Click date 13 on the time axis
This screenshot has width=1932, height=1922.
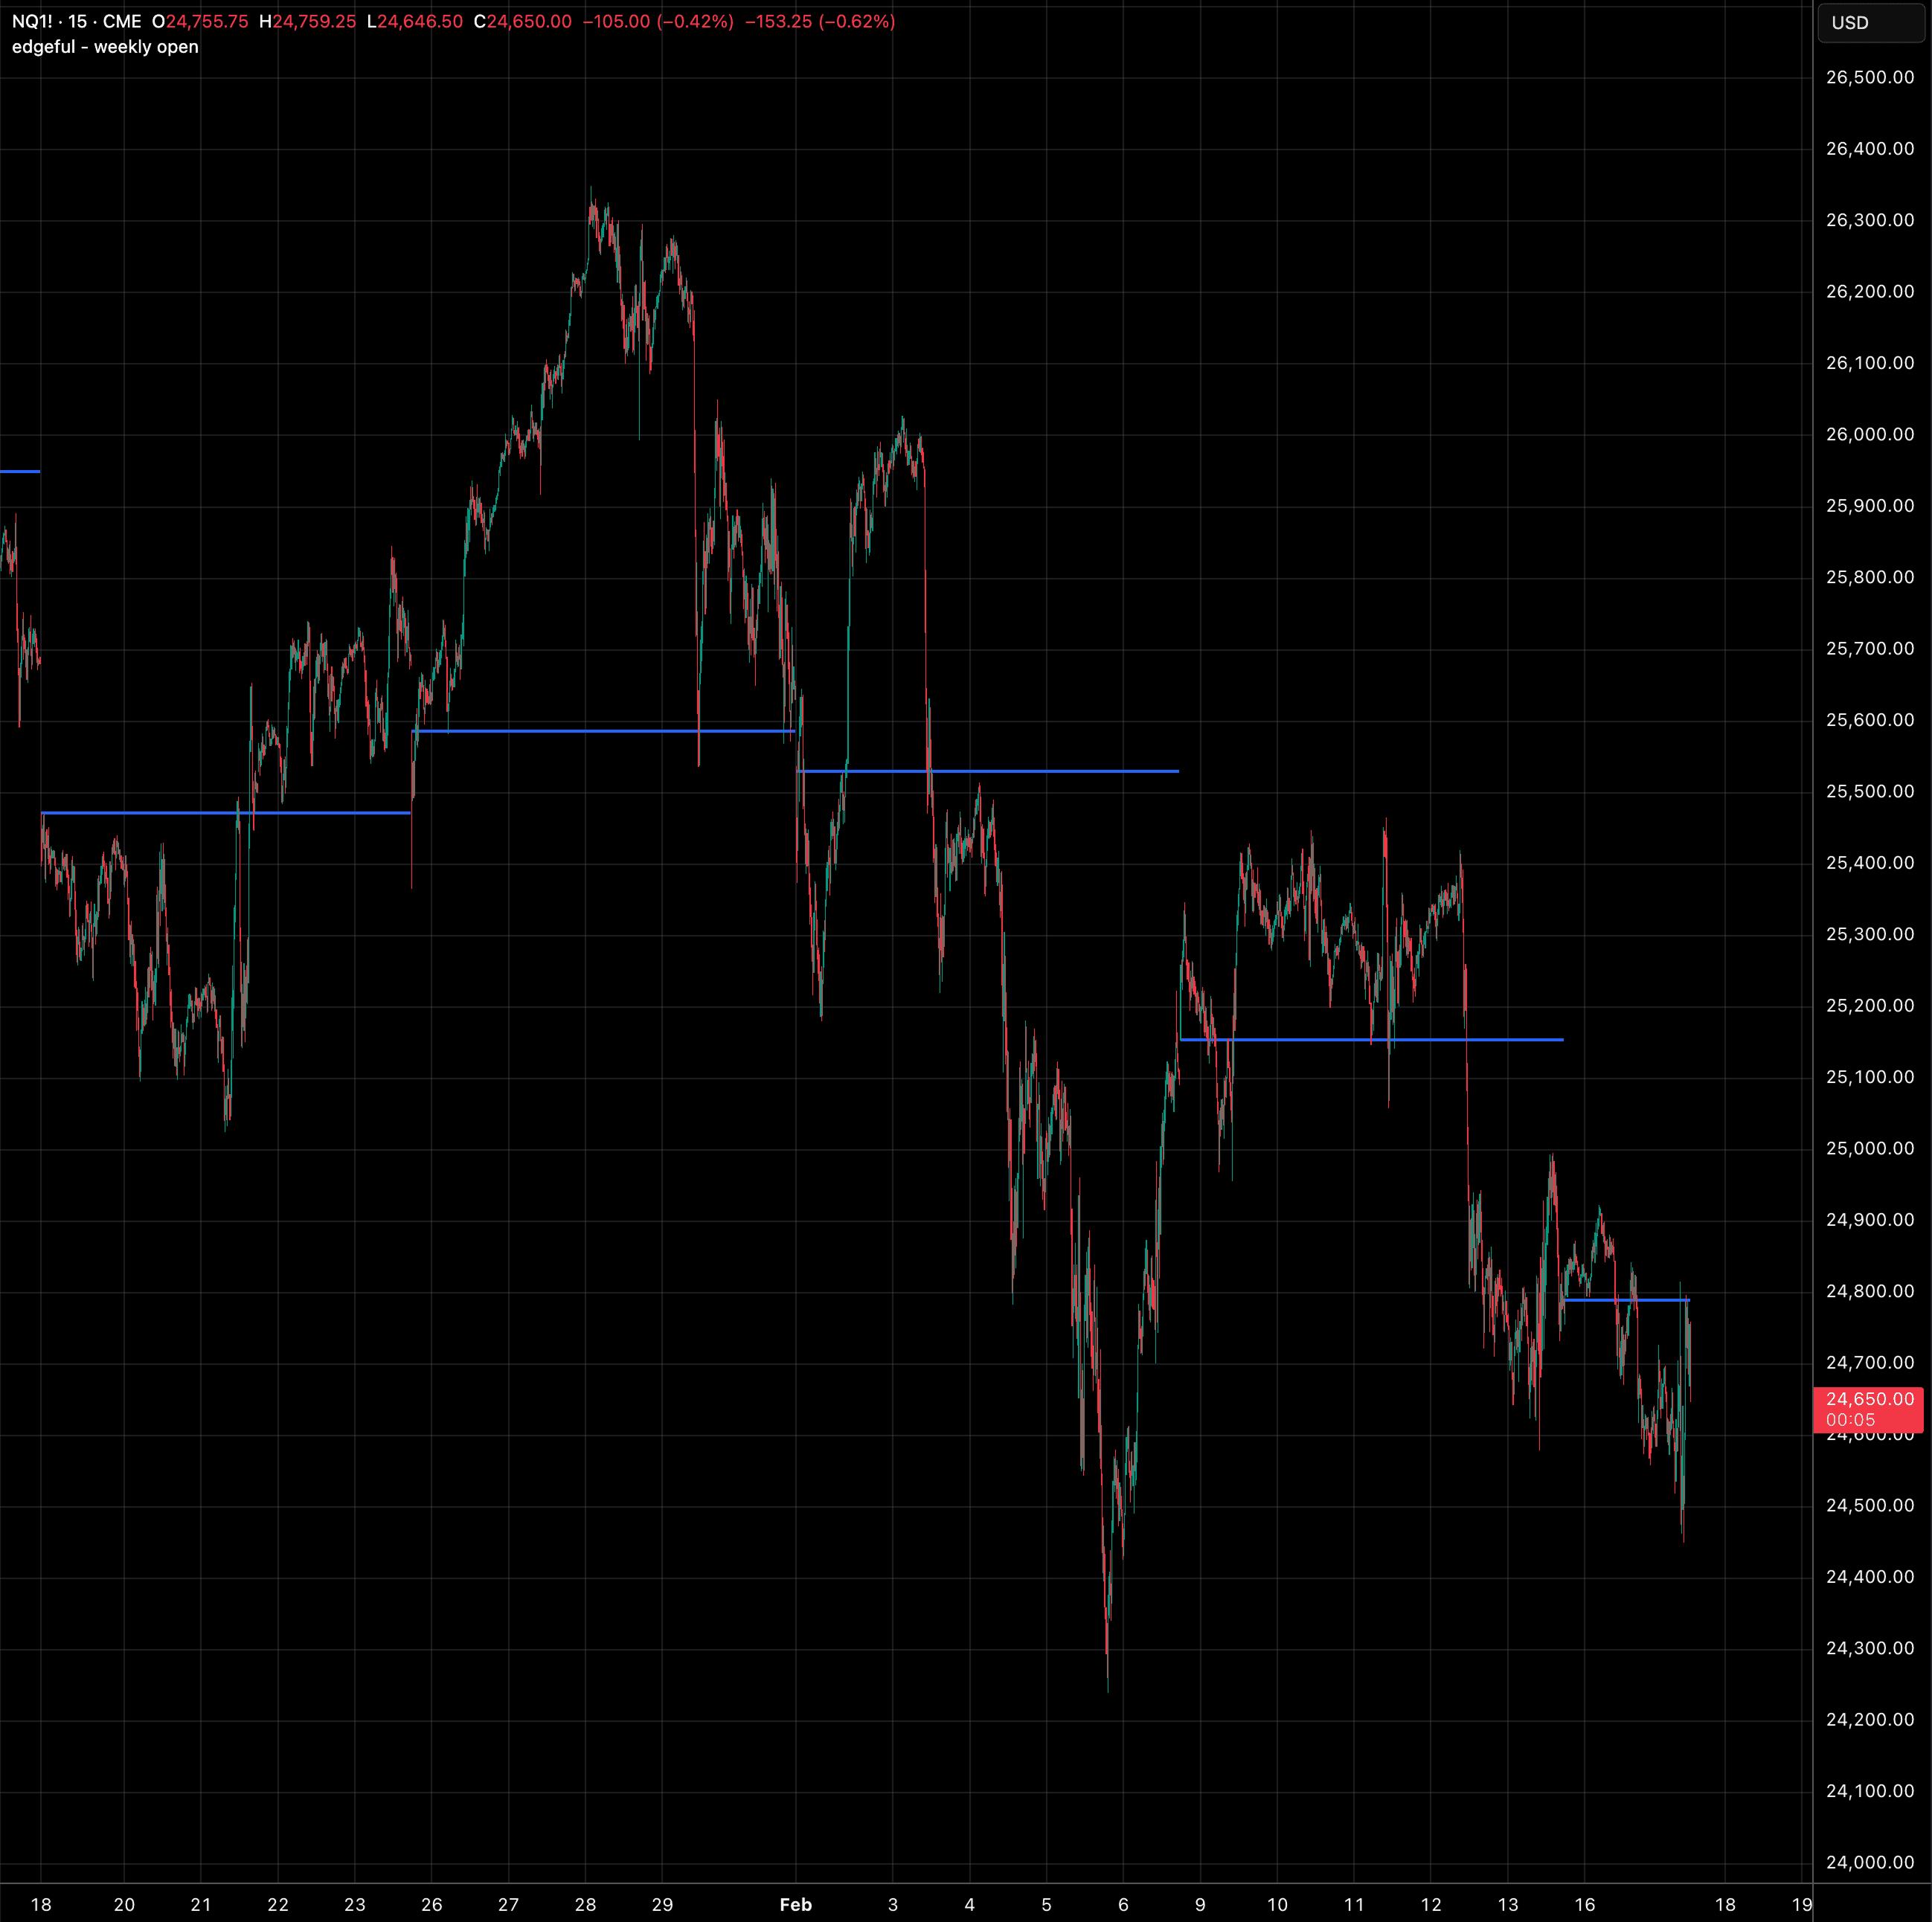(x=1508, y=1905)
